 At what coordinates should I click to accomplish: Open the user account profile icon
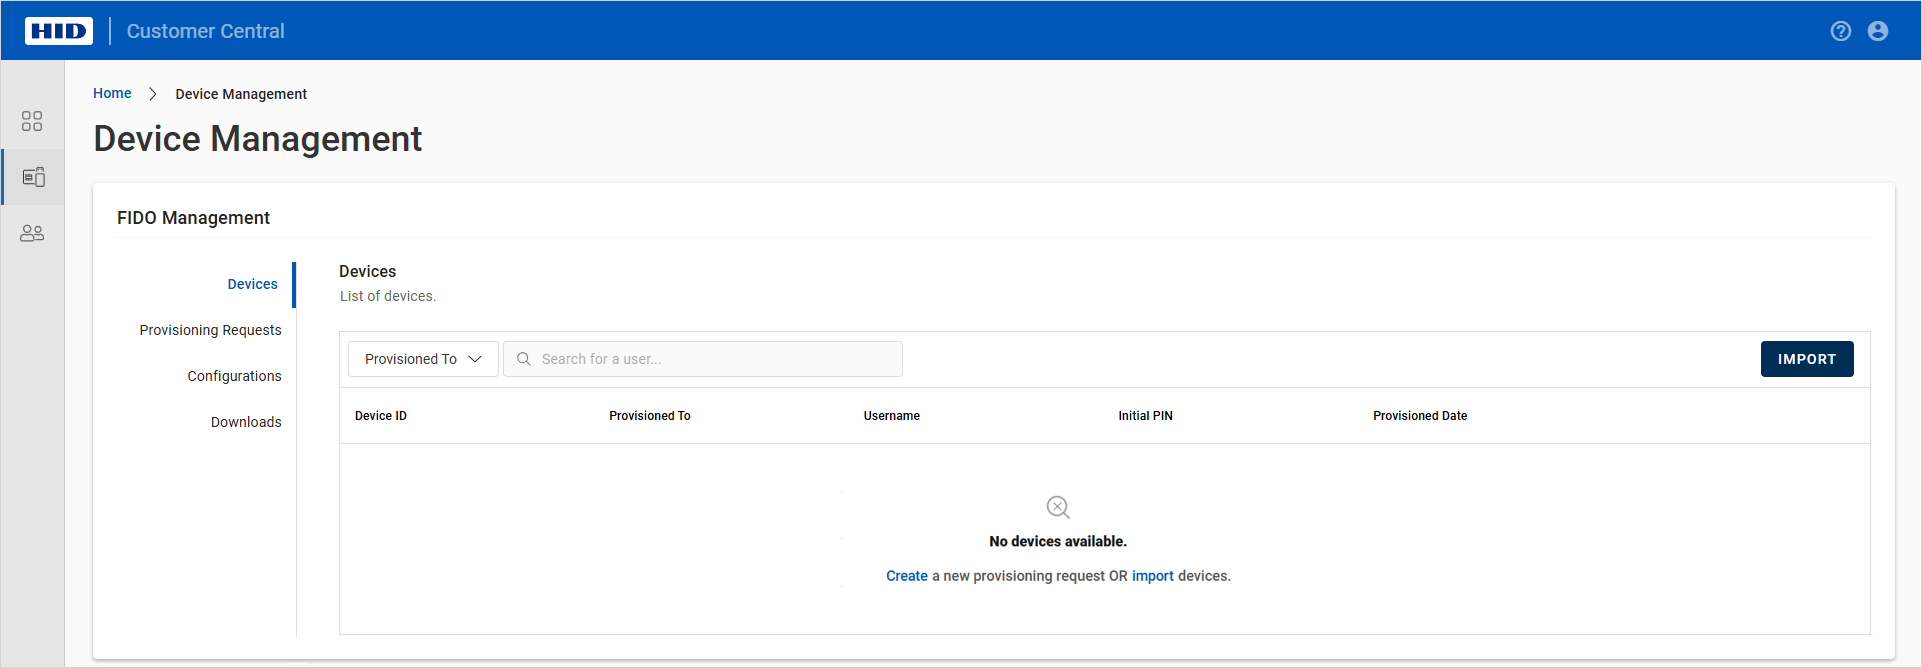point(1877,31)
